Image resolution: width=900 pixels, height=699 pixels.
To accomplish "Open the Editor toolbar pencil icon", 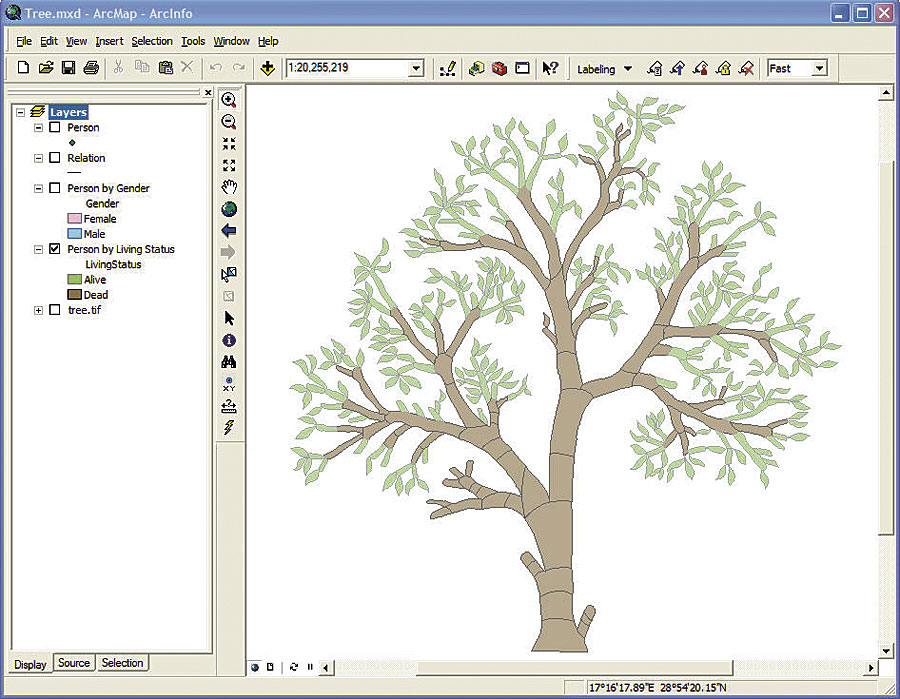I will click(x=448, y=68).
